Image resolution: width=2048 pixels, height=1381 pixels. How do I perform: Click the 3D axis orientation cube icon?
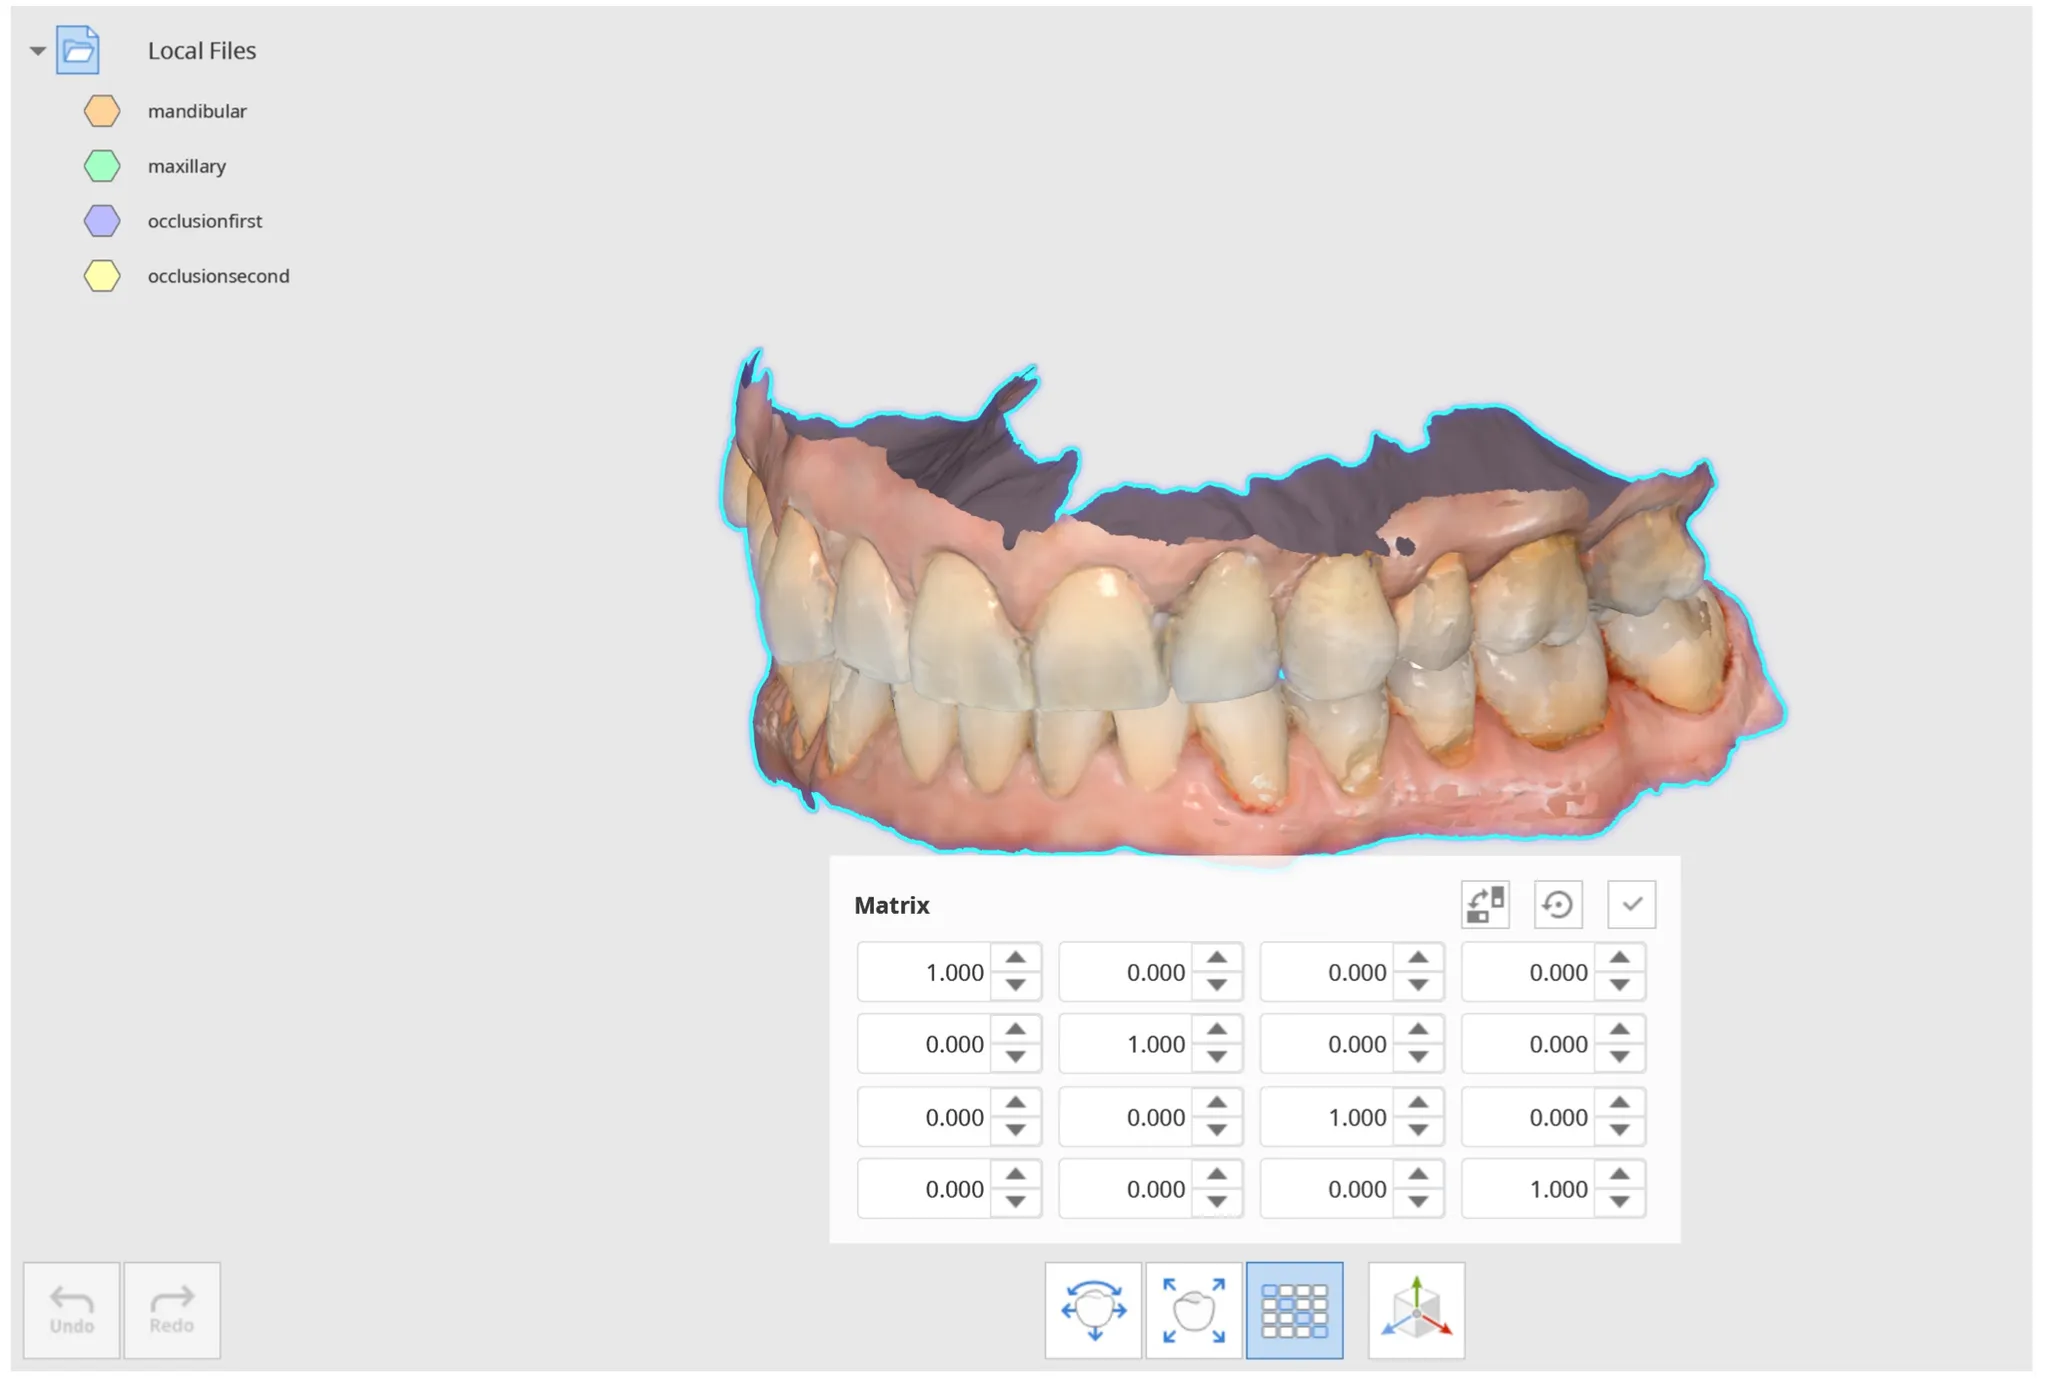tap(1416, 1309)
